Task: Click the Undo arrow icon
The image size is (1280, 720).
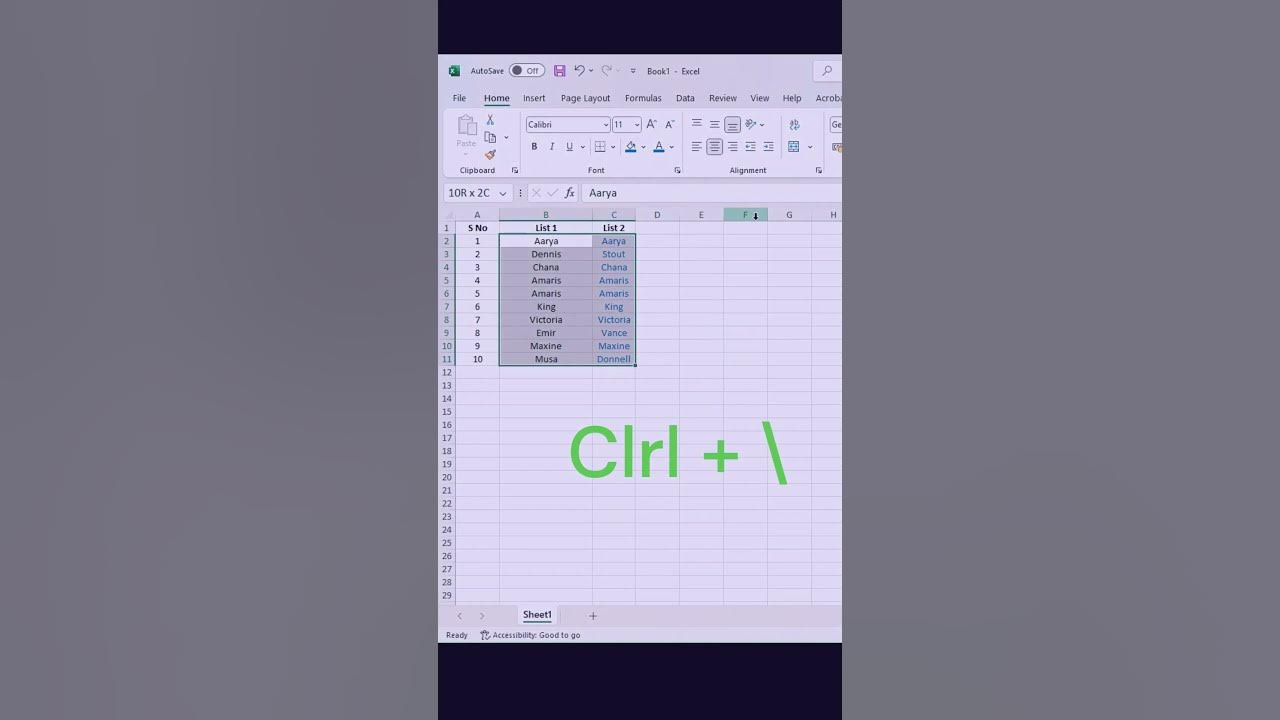Action: [579, 70]
